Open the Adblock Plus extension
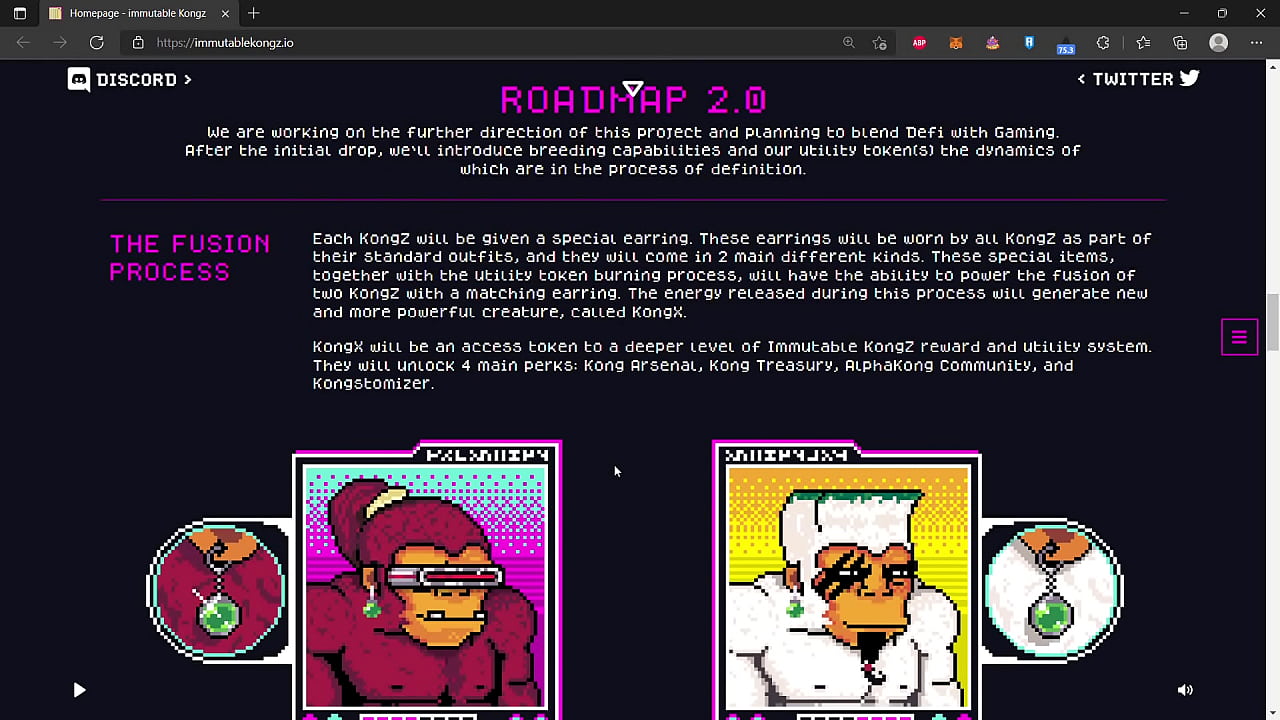The image size is (1280, 720). tap(919, 42)
